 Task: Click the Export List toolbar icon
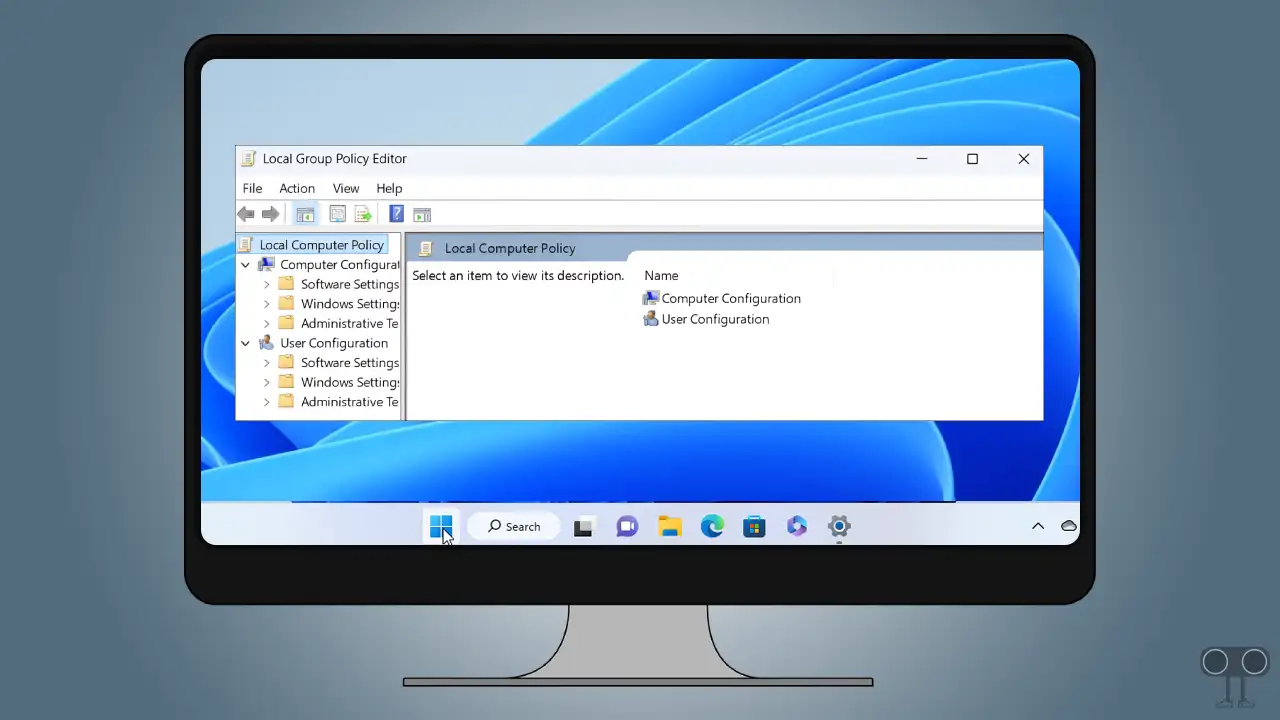pyautogui.click(x=363, y=214)
